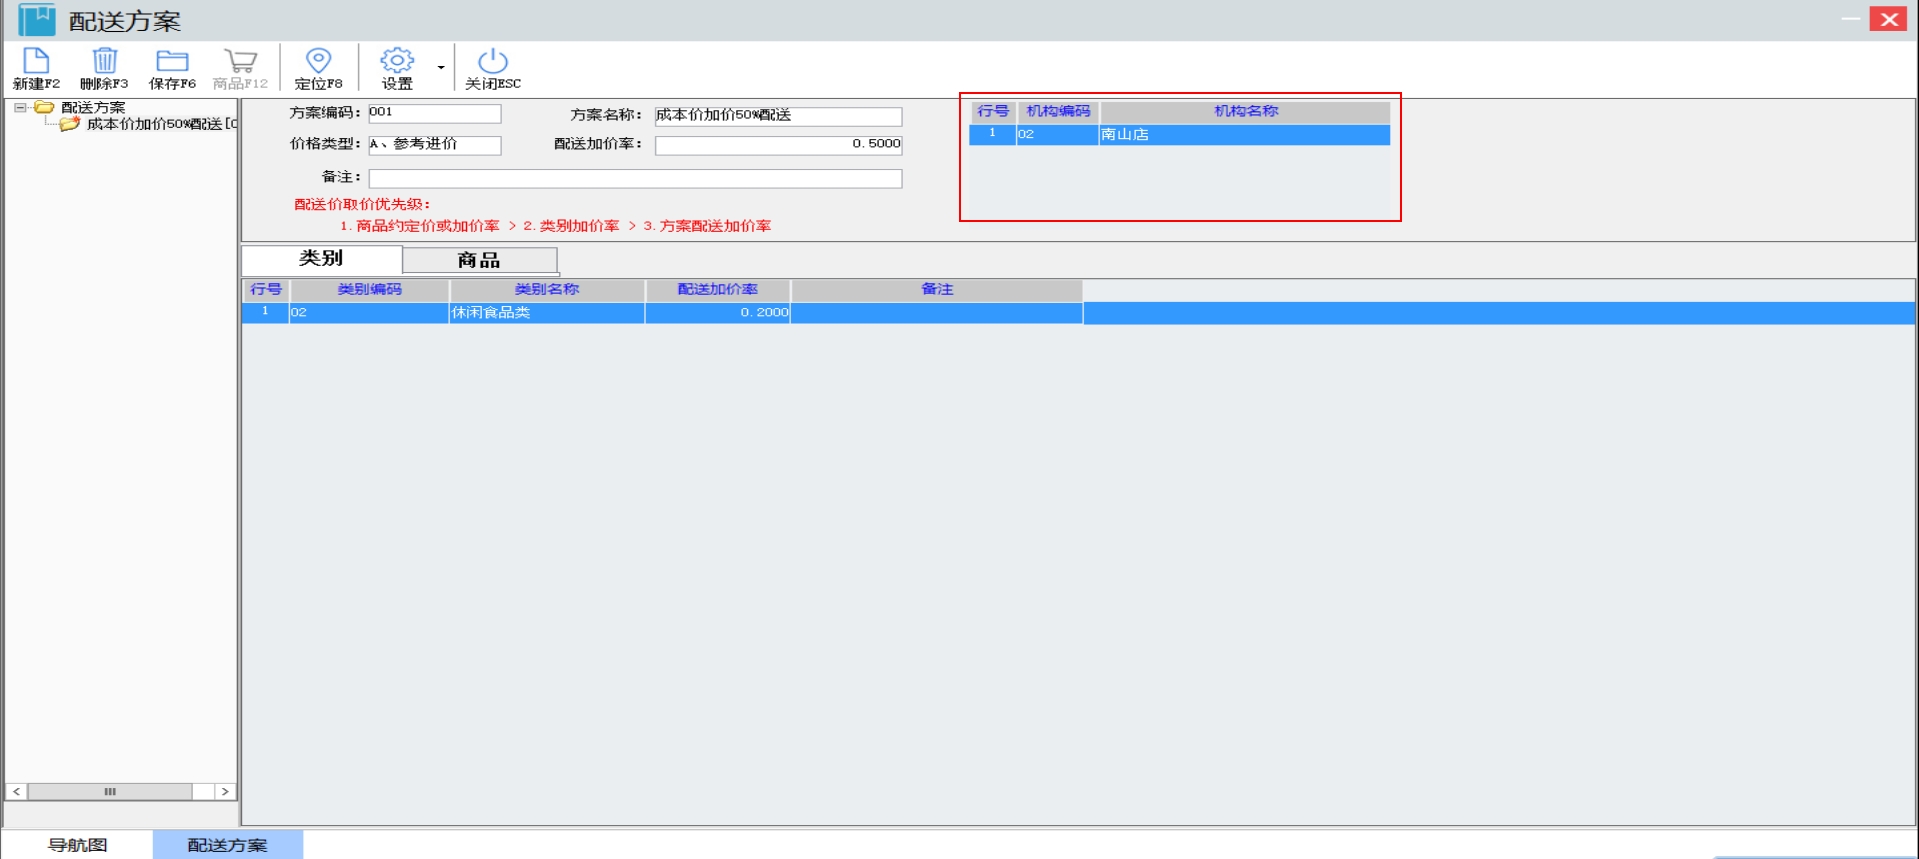Image resolution: width=1919 pixels, height=859 pixels.
Task: Select the 南山店 row in organization table
Action: 1243,134
